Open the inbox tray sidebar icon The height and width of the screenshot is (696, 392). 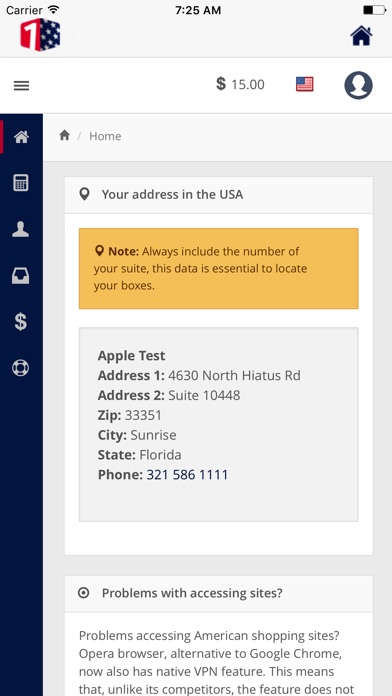20,276
